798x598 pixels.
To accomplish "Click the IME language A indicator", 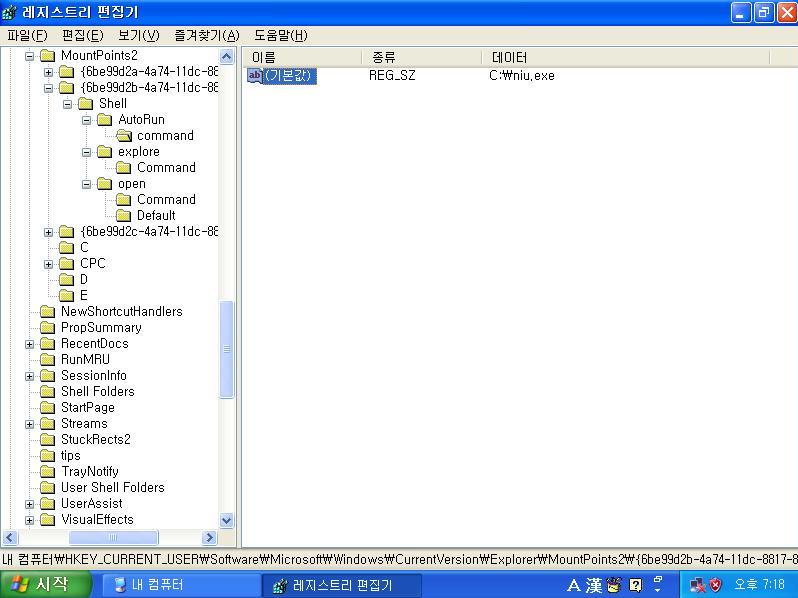I will click(574, 585).
